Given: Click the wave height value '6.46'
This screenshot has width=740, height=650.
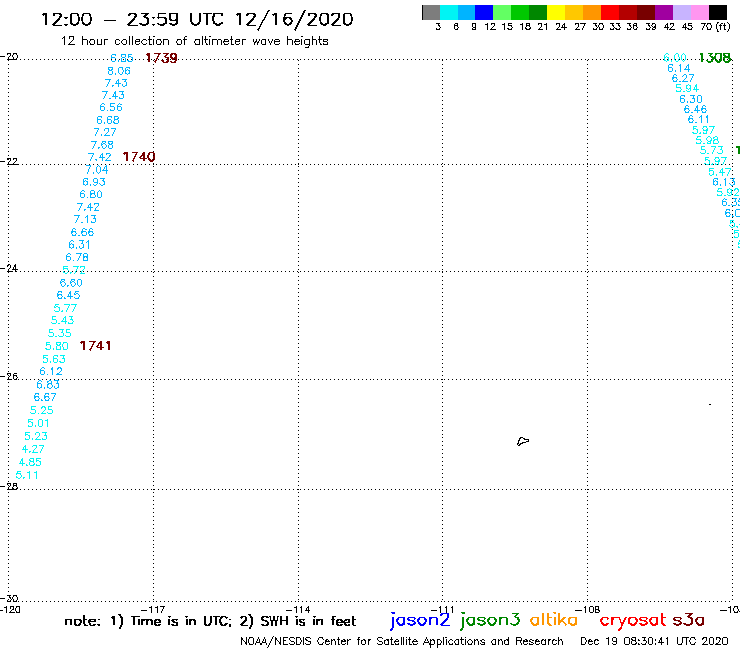Looking at the screenshot, I should (x=695, y=110).
